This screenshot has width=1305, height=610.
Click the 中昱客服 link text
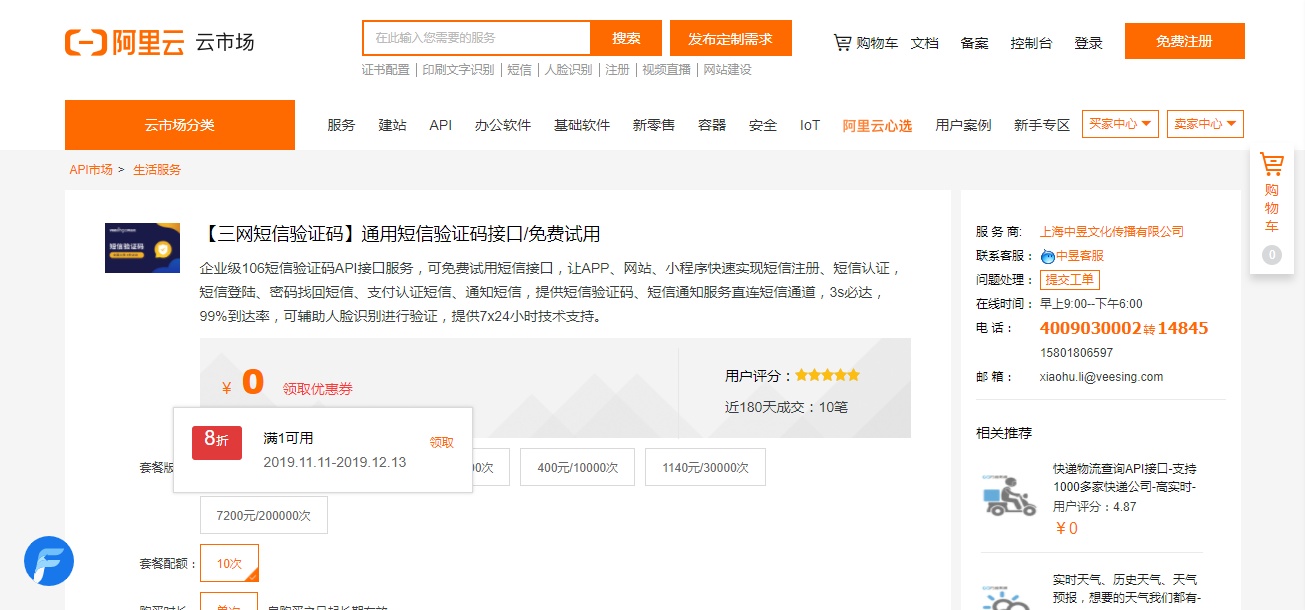click(x=1080, y=256)
